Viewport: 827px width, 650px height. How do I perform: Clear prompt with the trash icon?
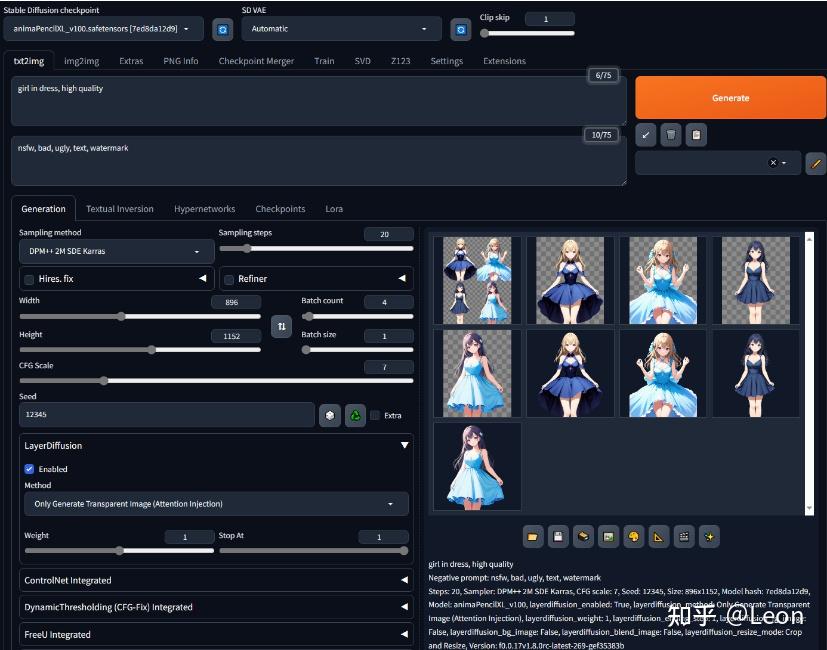tap(670, 135)
